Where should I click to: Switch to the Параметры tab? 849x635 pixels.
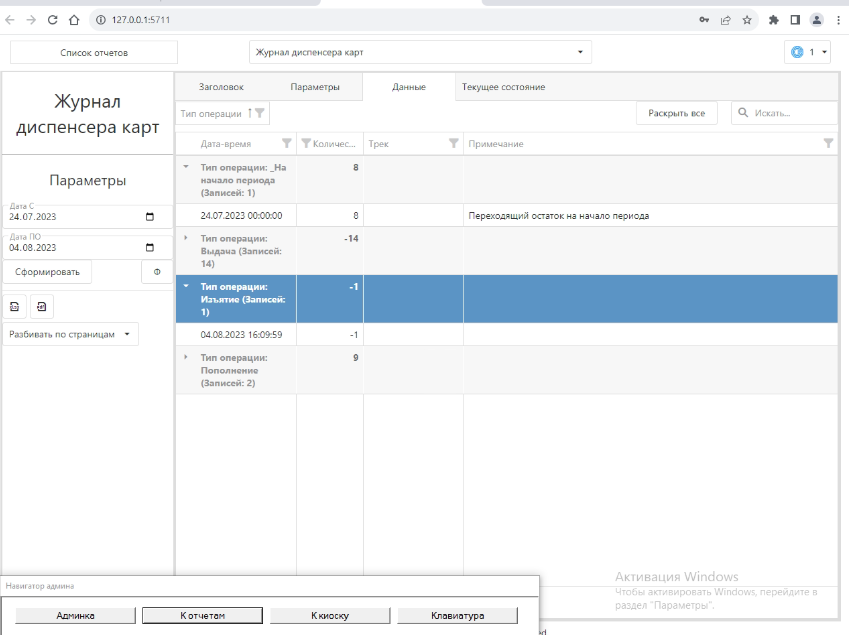315,87
